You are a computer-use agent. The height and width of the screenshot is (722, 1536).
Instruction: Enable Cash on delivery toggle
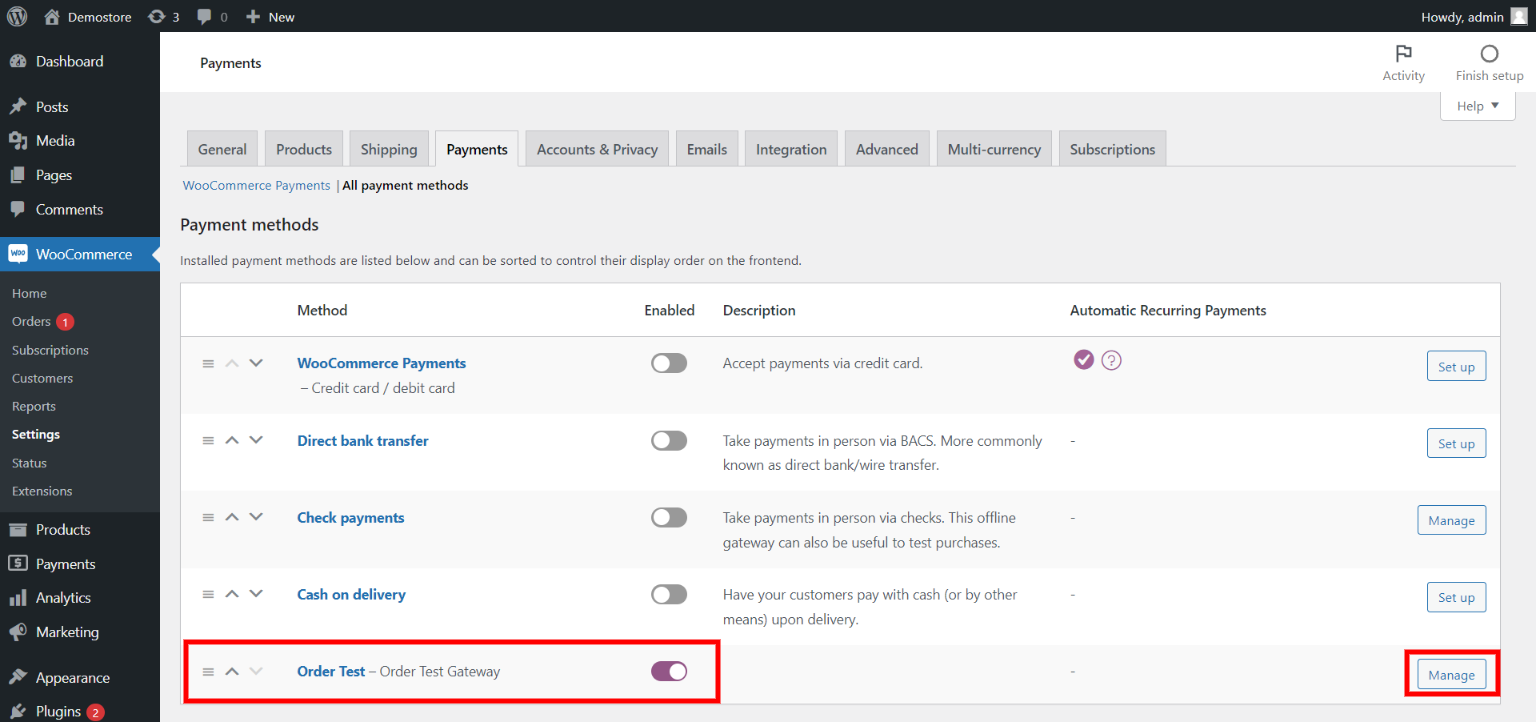669,595
